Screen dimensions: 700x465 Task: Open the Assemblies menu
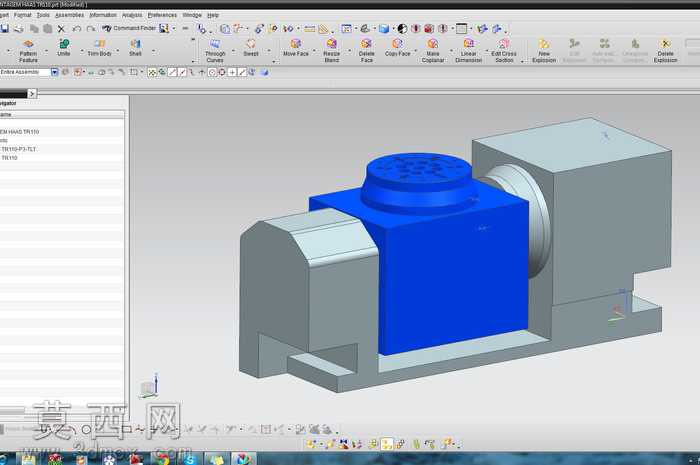tap(69, 15)
